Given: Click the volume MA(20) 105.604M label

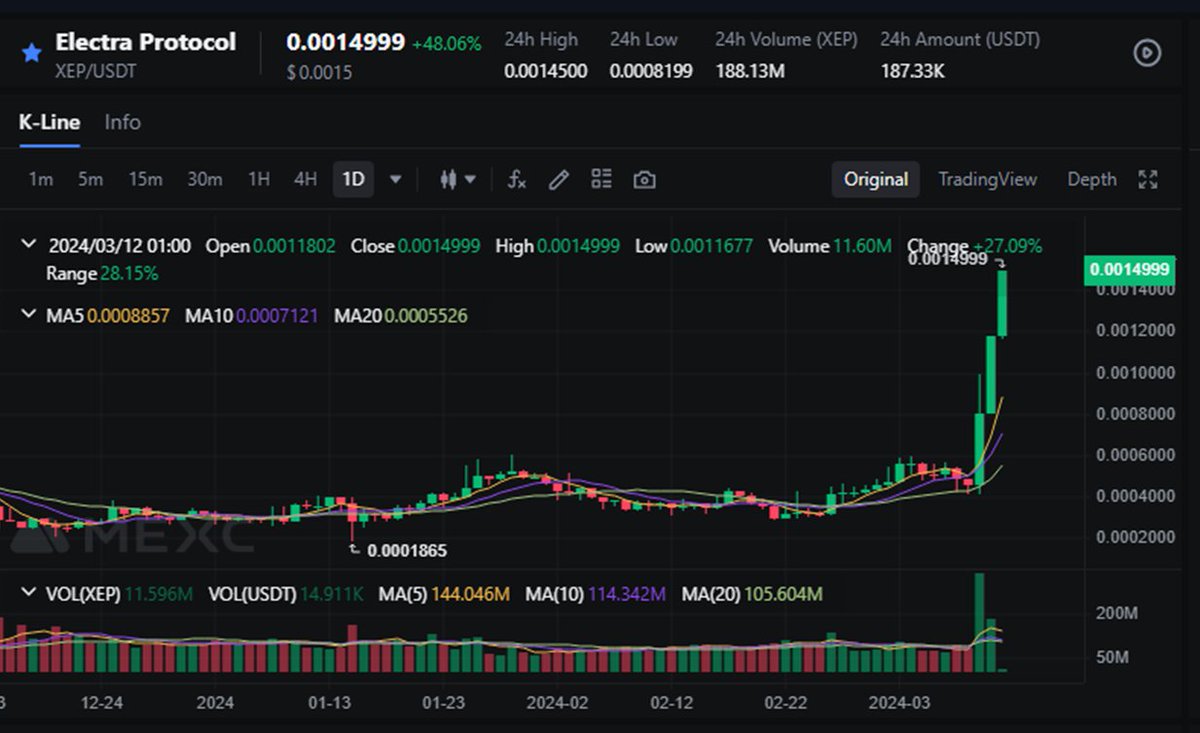Looking at the screenshot, I should click(752, 594).
